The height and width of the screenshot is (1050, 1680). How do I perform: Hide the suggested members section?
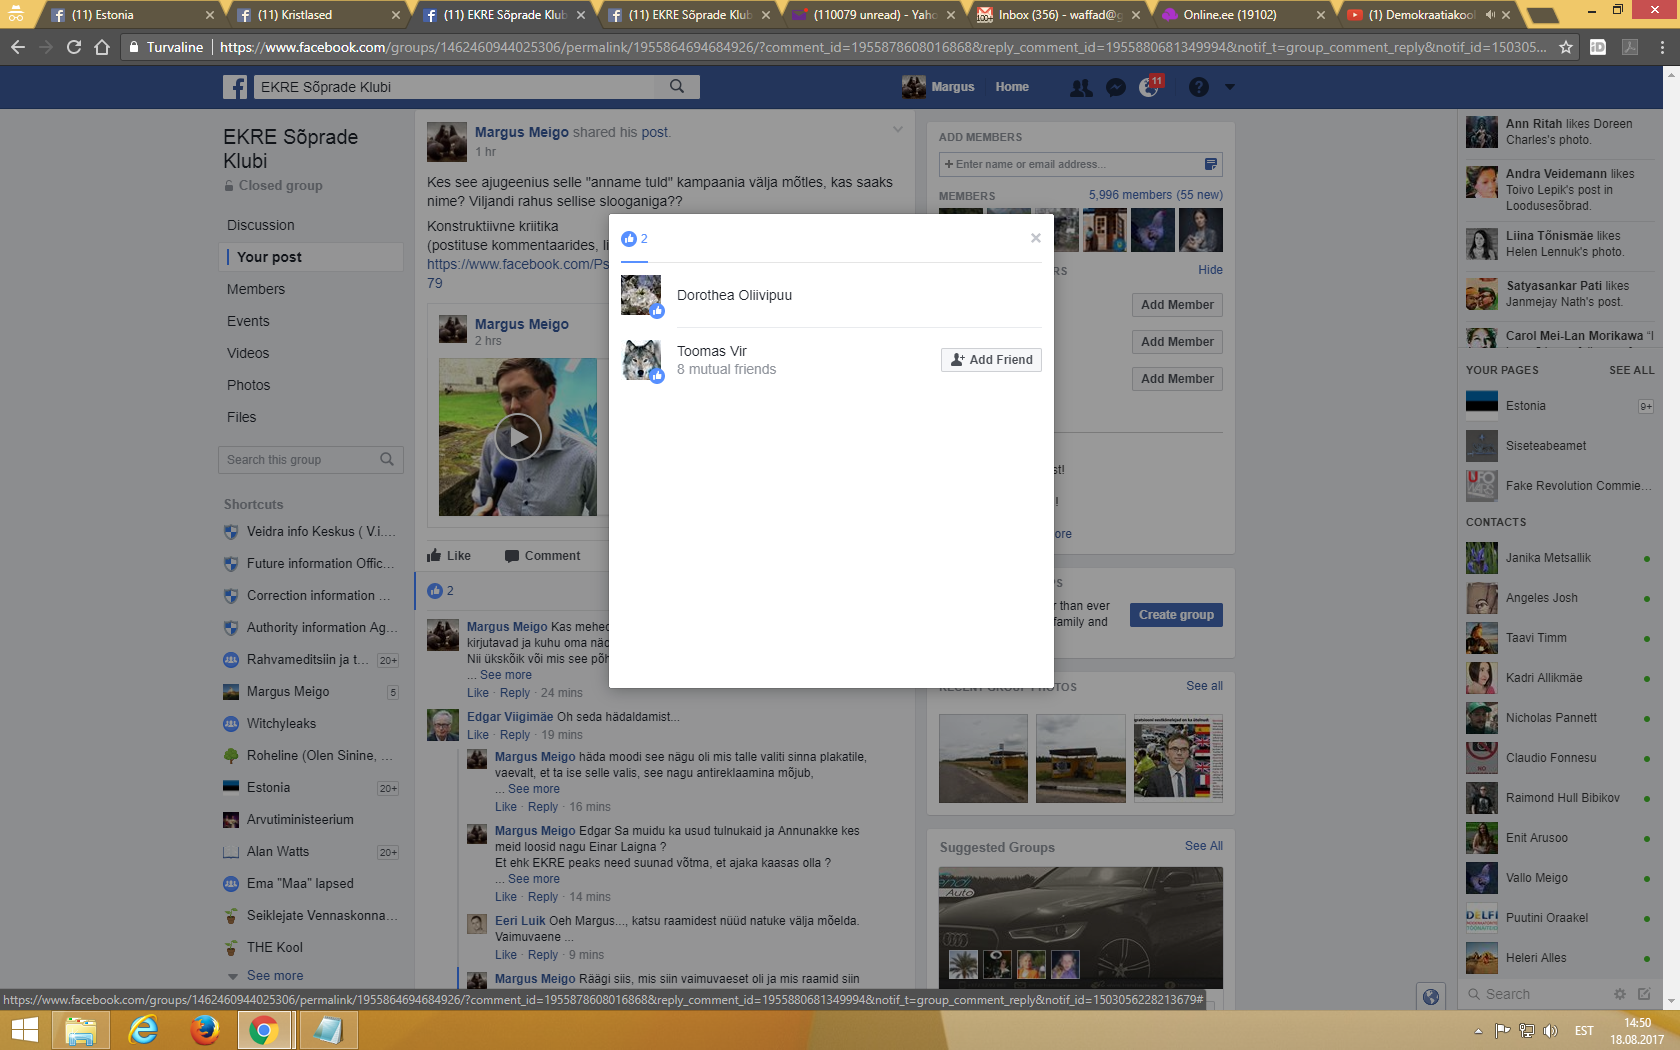pos(1210,270)
